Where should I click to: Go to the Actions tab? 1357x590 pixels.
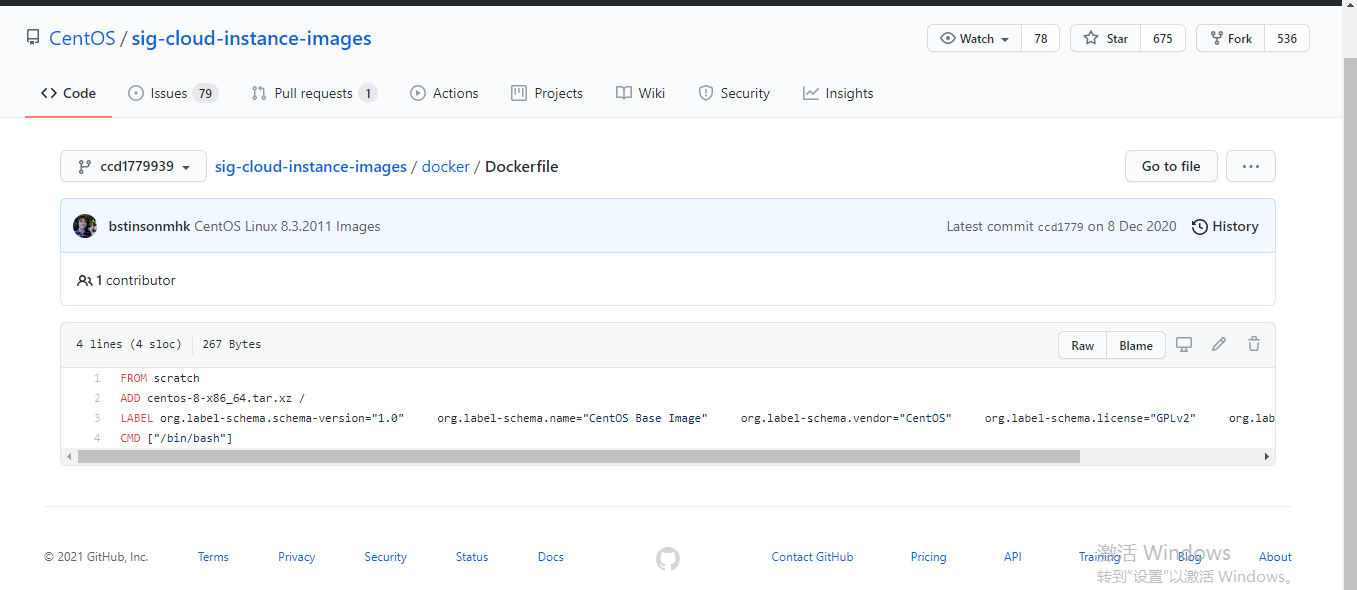pos(444,93)
